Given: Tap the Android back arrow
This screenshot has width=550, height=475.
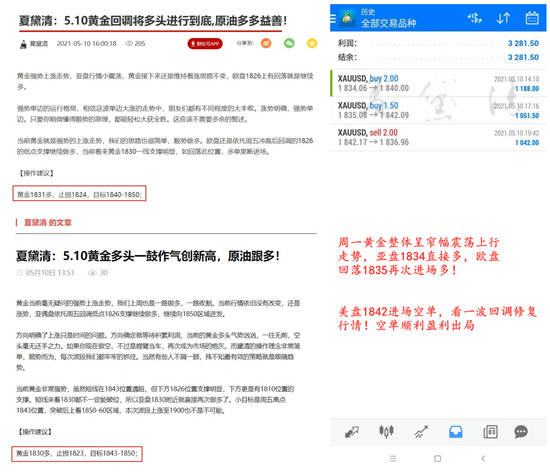Looking at the screenshot, I should pos(483,459).
